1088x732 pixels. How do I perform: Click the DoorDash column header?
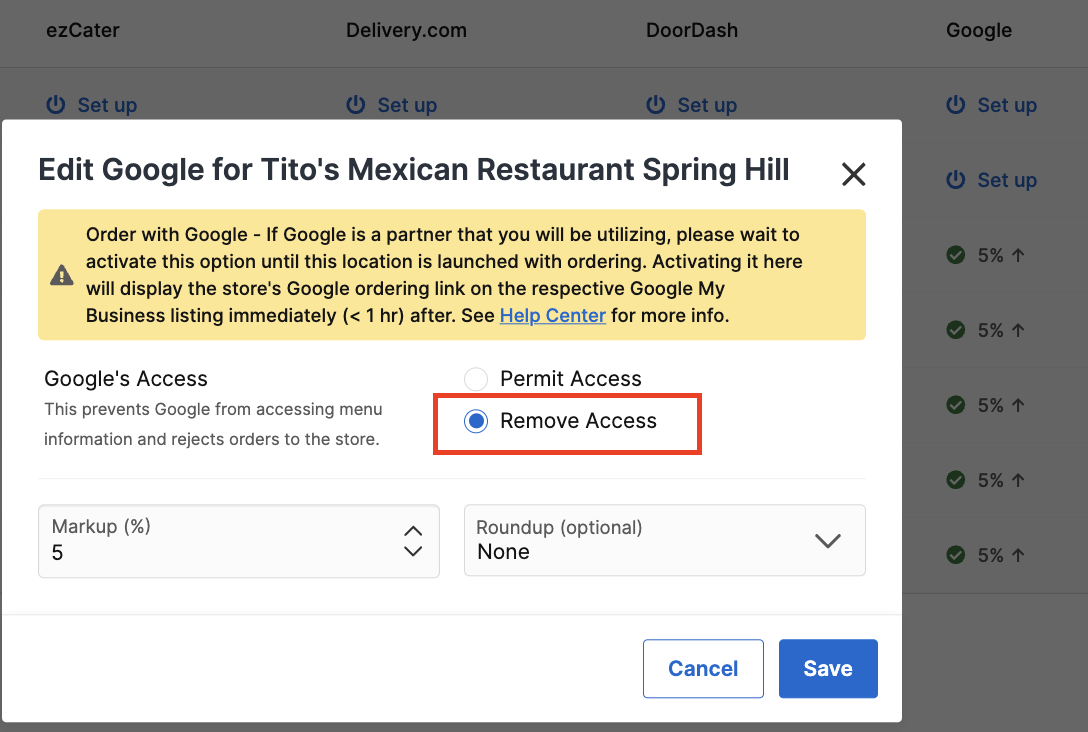coord(692,30)
